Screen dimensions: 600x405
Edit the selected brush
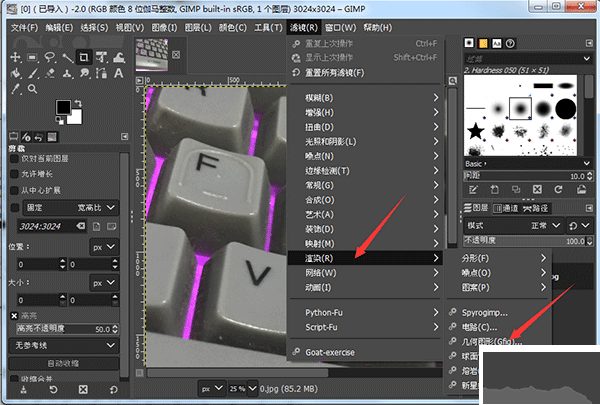[473, 189]
